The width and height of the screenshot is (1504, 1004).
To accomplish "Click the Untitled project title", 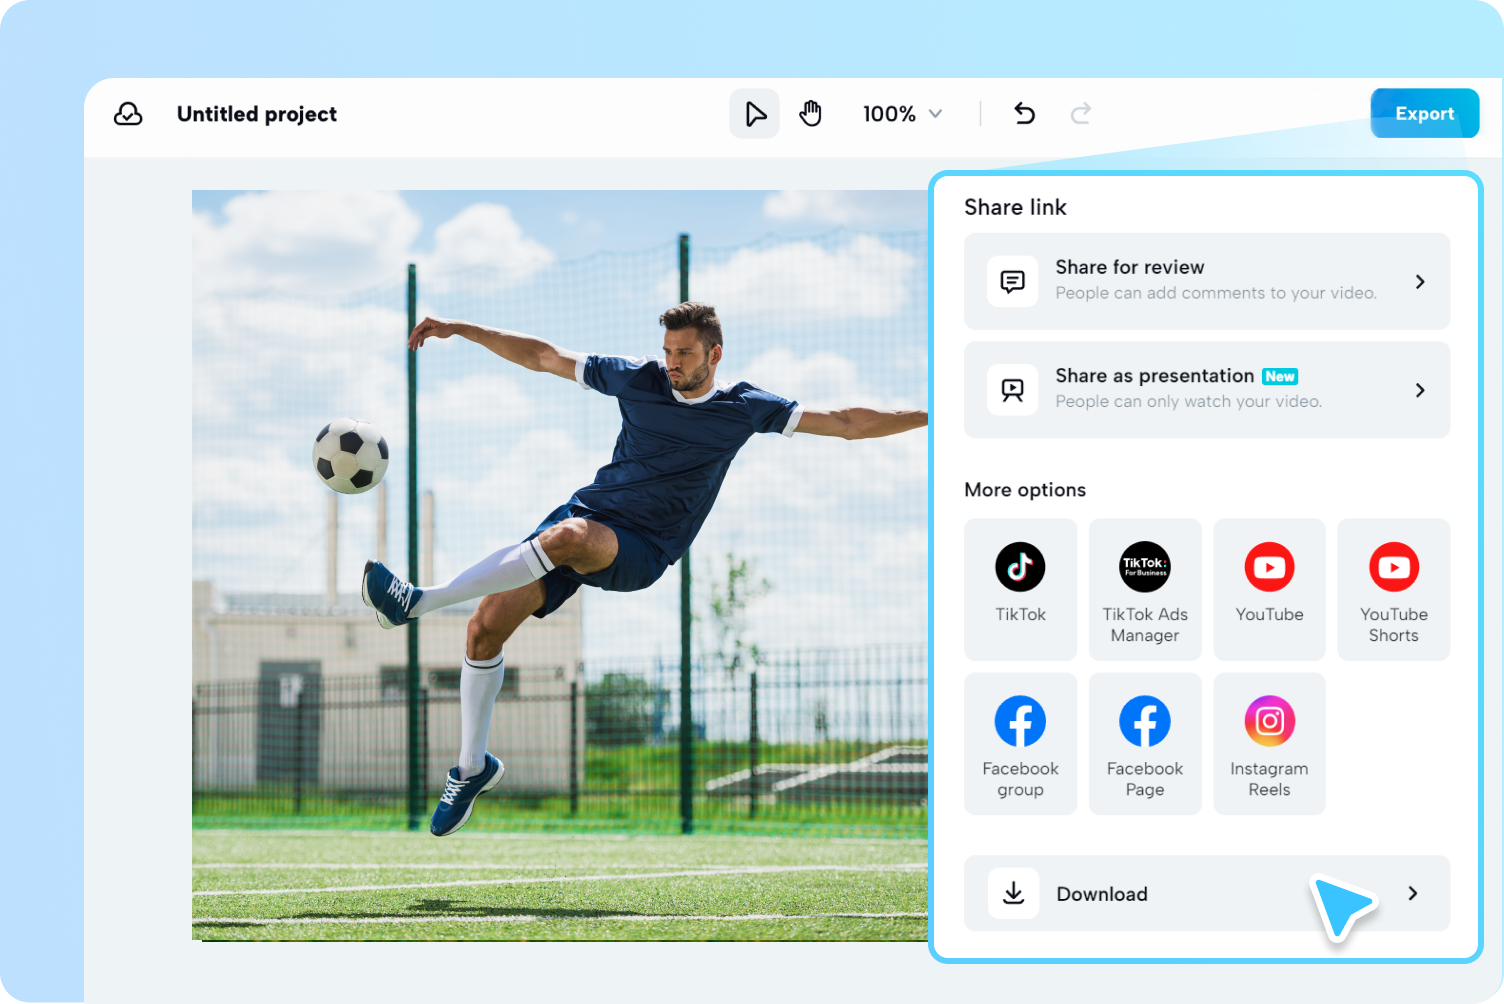I will click(x=256, y=113).
